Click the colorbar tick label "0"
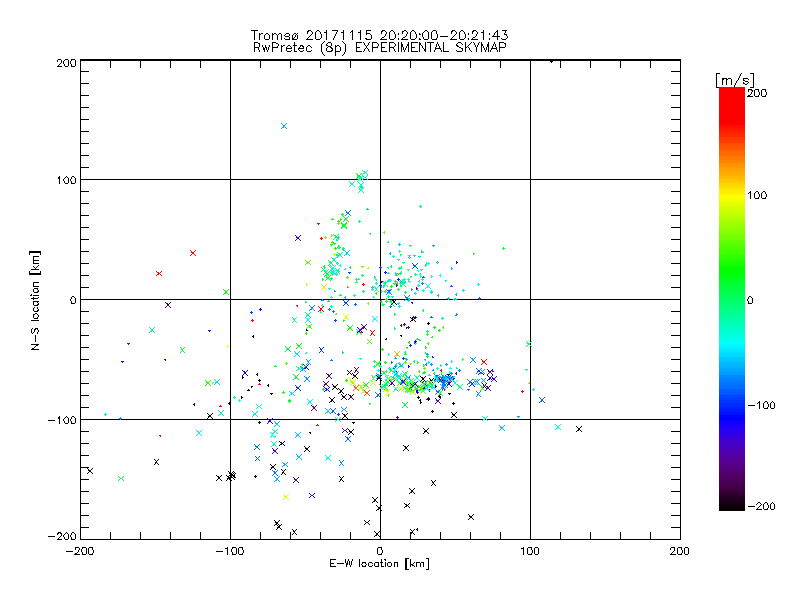This screenshot has height=600, width=800. [750, 300]
